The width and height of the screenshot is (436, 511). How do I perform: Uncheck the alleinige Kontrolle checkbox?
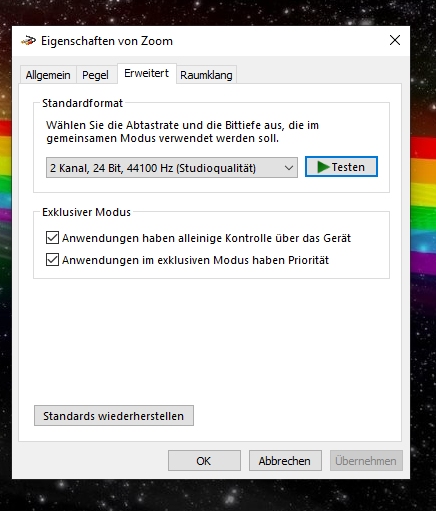(x=52, y=238)
